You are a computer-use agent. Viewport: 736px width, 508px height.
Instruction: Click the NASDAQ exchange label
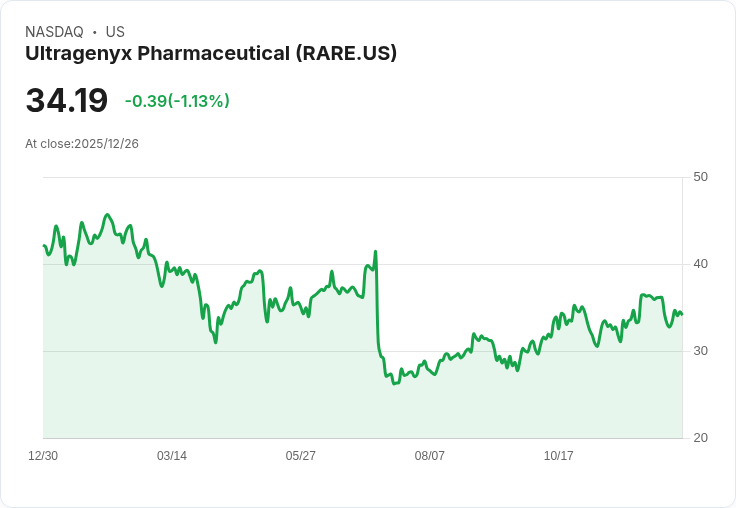pyautogui.click(x=54, y=32)
